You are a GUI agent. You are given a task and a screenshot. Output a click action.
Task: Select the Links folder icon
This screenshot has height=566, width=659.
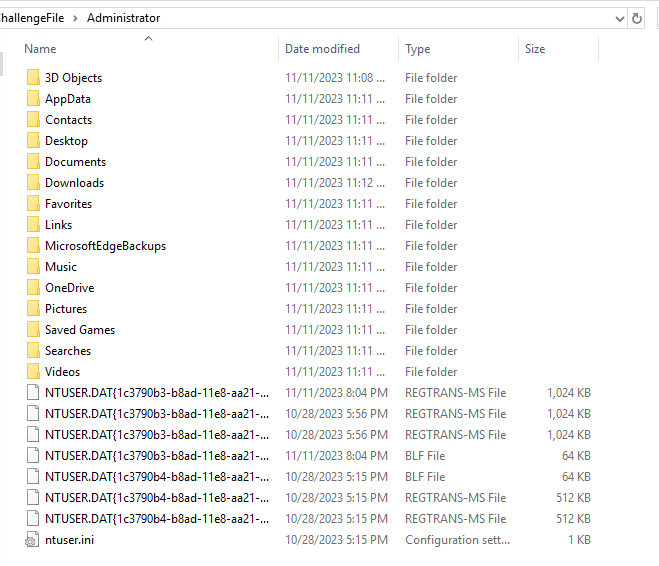pyautogui.click(x=33, y=225)
